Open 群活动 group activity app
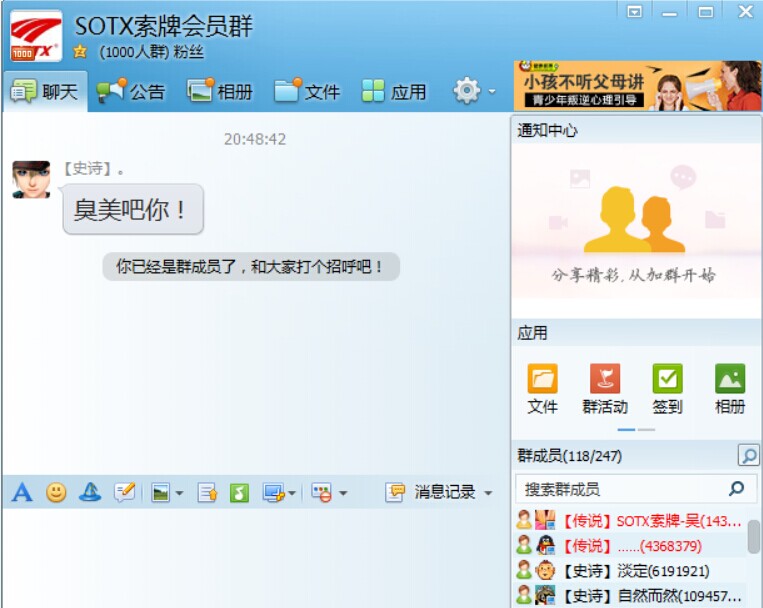Image resolution: width=763 pixels, height=608 pixels. pos(605,388)
